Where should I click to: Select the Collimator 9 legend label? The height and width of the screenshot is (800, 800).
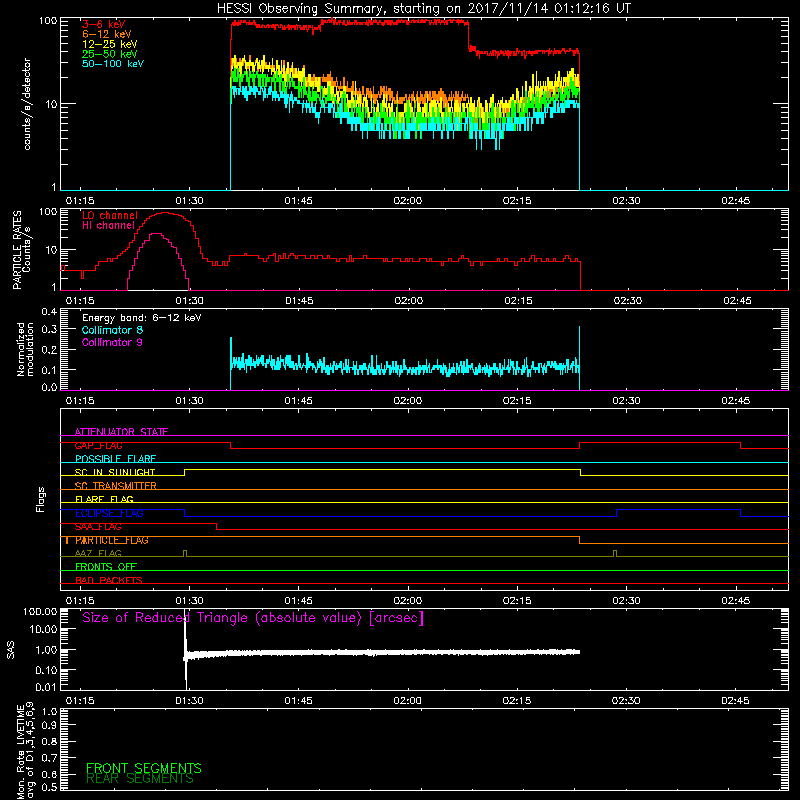[x=112, y=342]
